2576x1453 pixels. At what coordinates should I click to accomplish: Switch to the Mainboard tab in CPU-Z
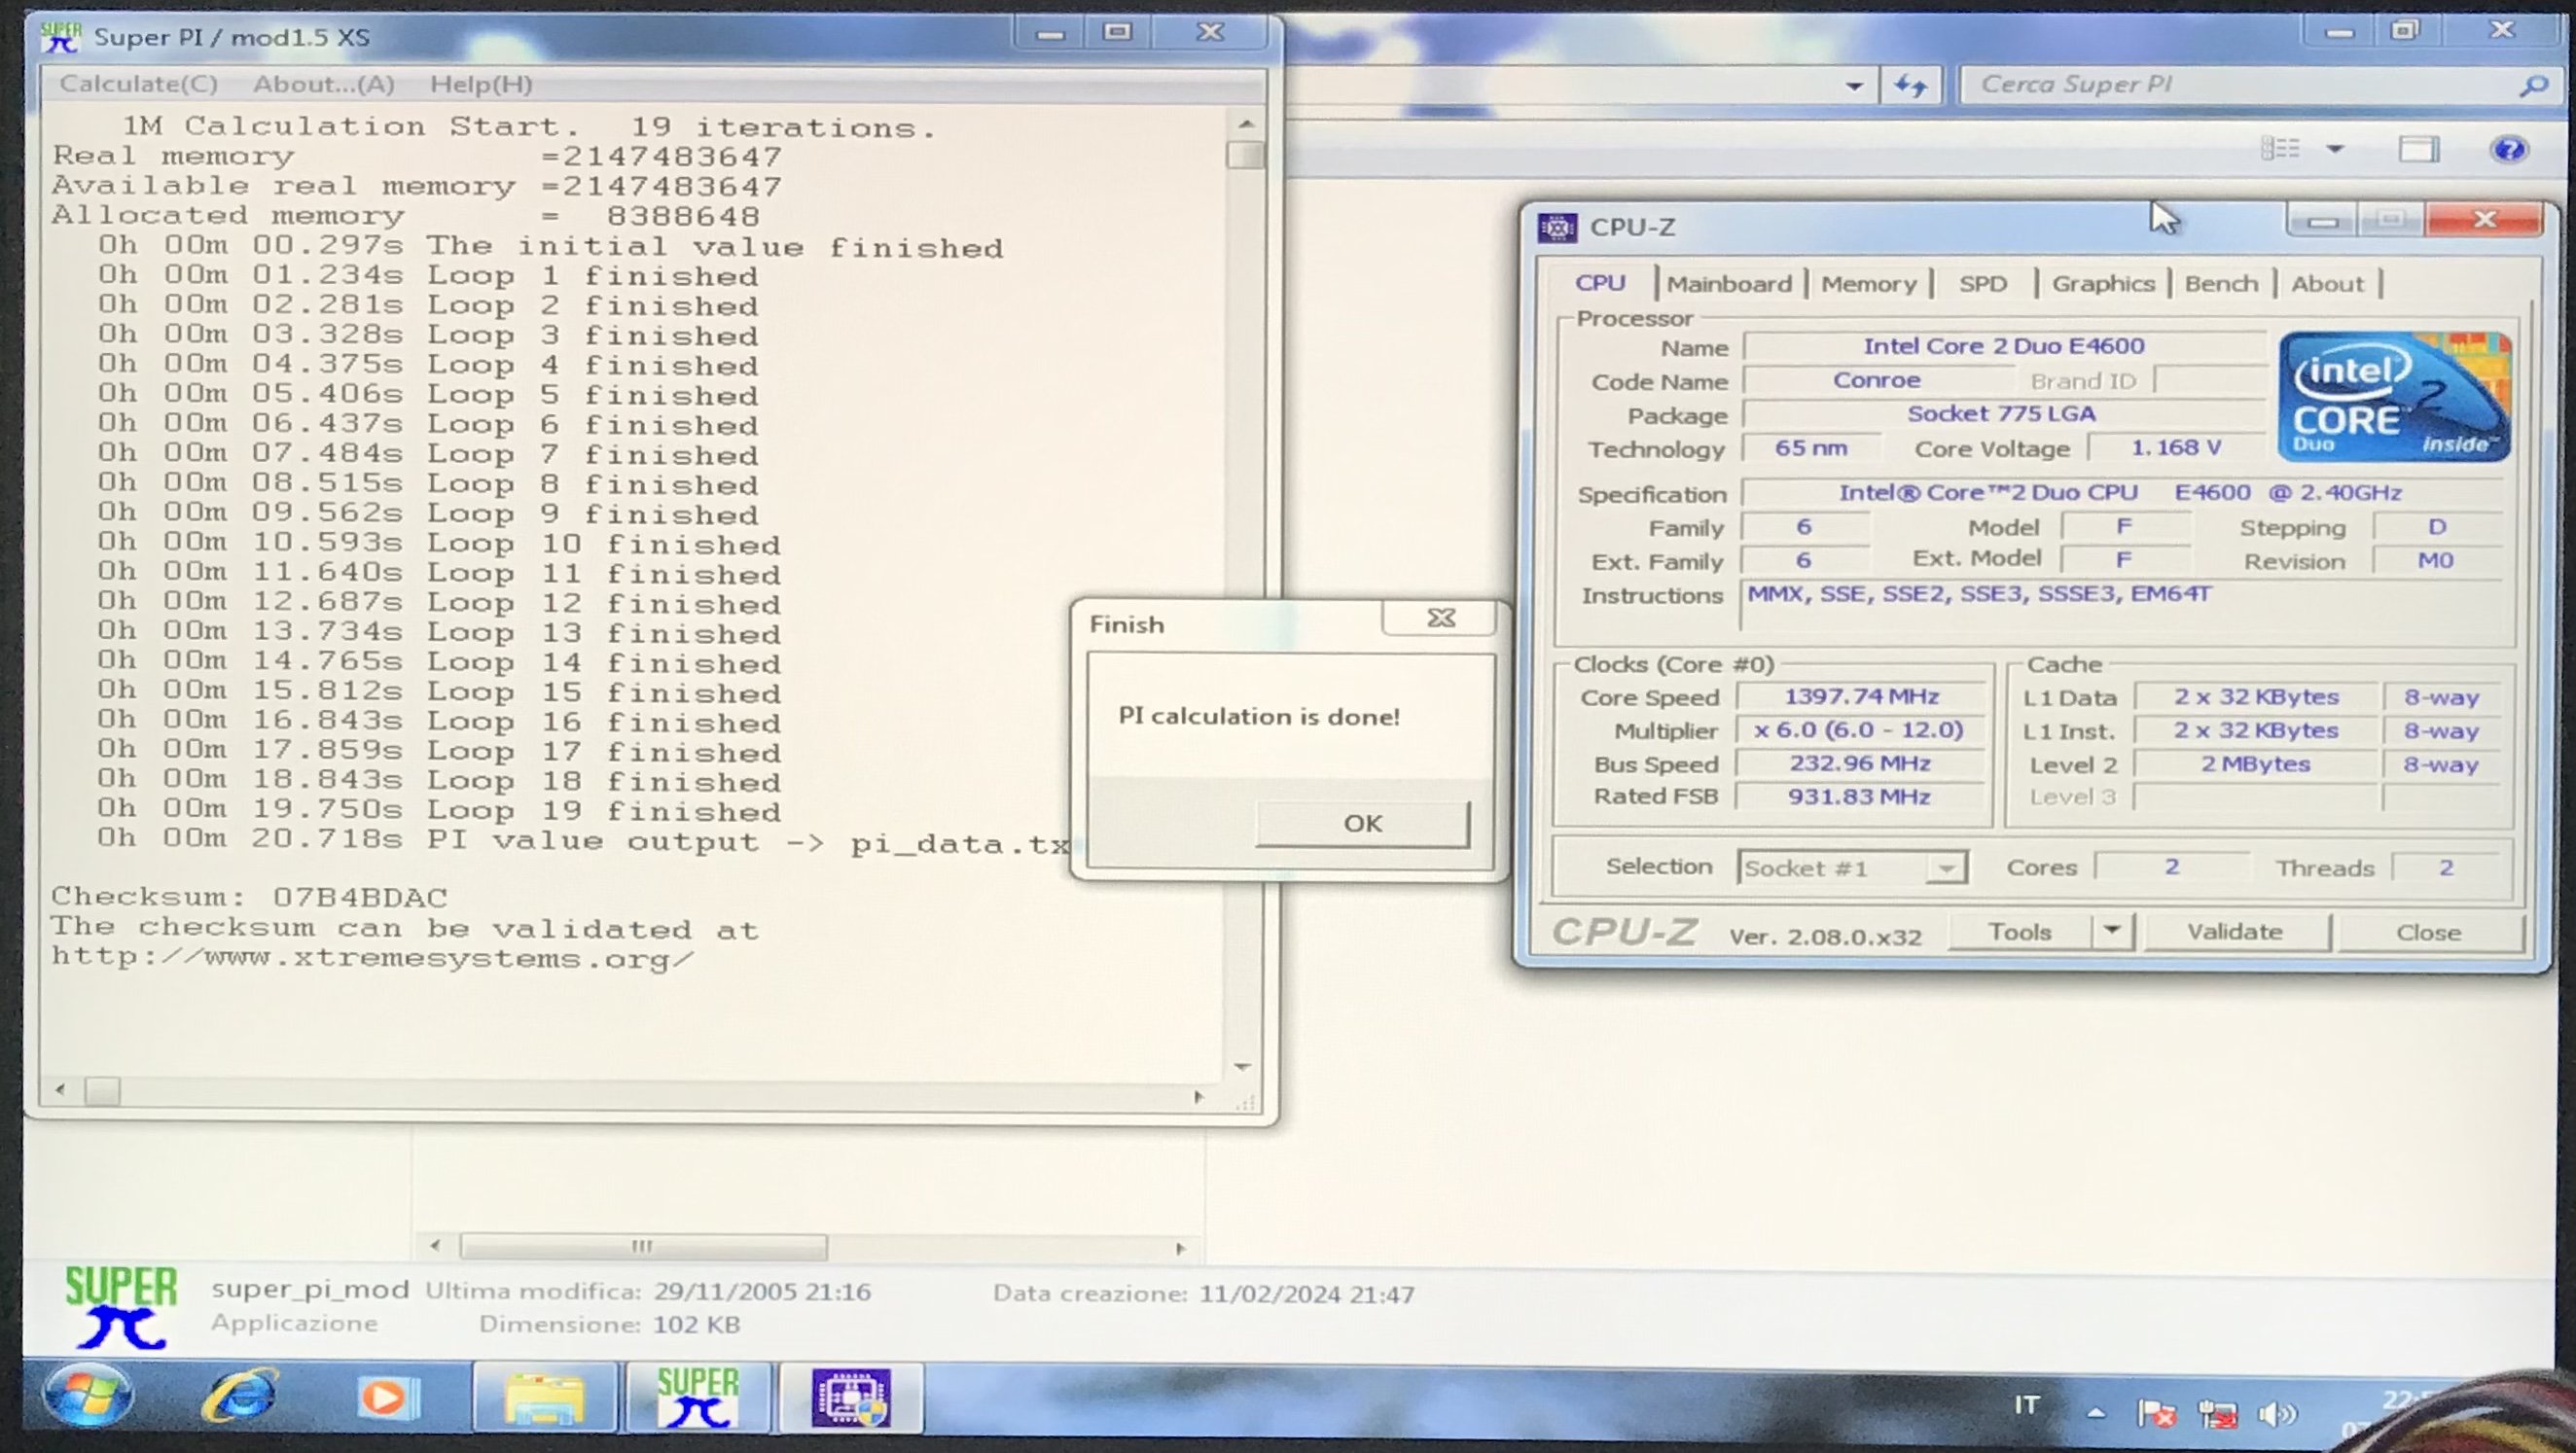pos(1729,284)
